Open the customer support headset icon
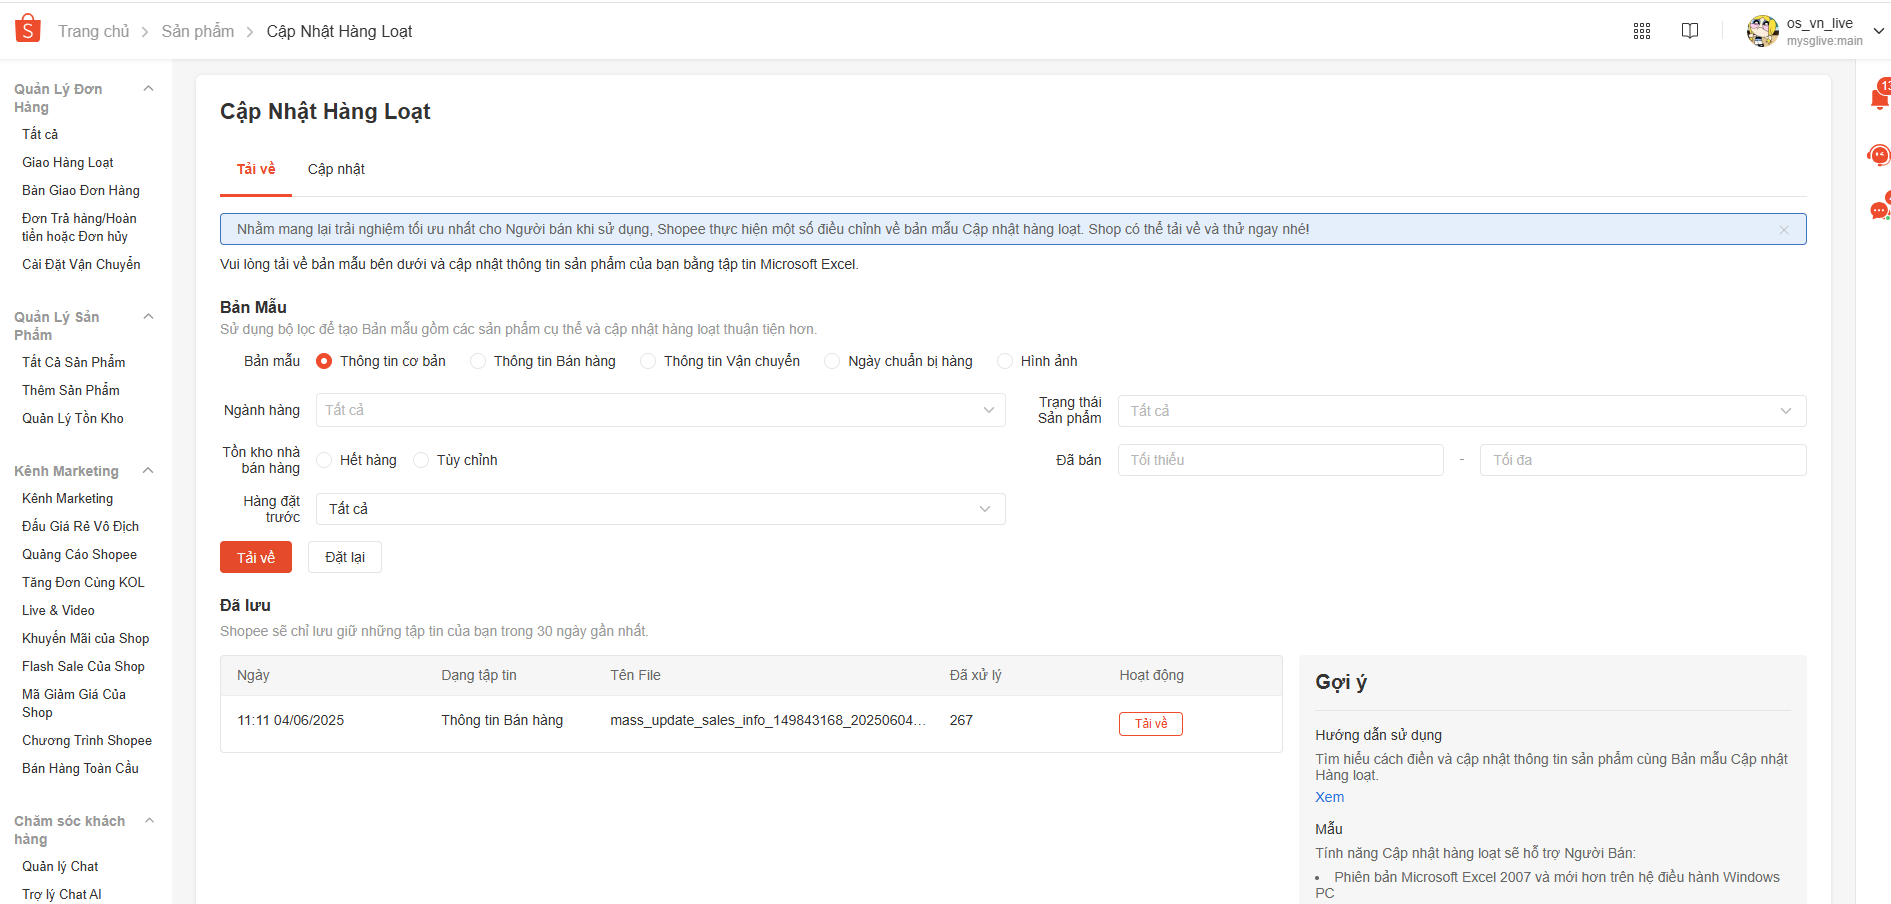 pos(1879,155)
